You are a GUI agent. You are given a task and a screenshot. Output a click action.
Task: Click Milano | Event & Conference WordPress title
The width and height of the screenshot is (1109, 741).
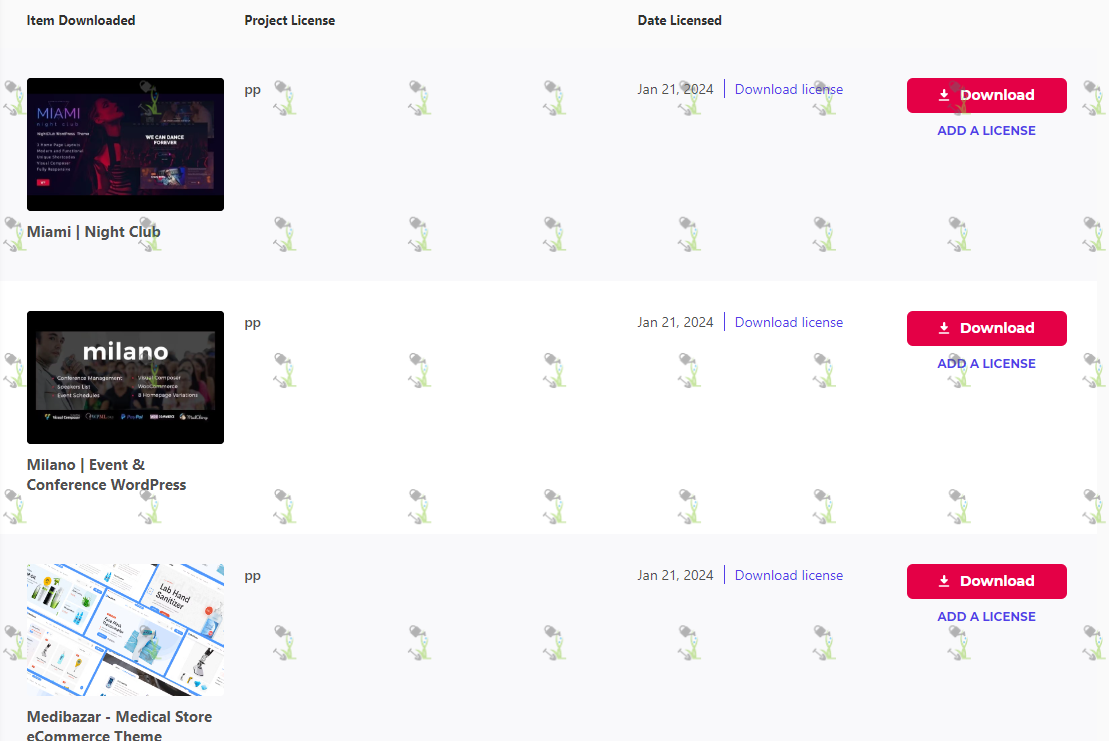click(x=107, y=474)
